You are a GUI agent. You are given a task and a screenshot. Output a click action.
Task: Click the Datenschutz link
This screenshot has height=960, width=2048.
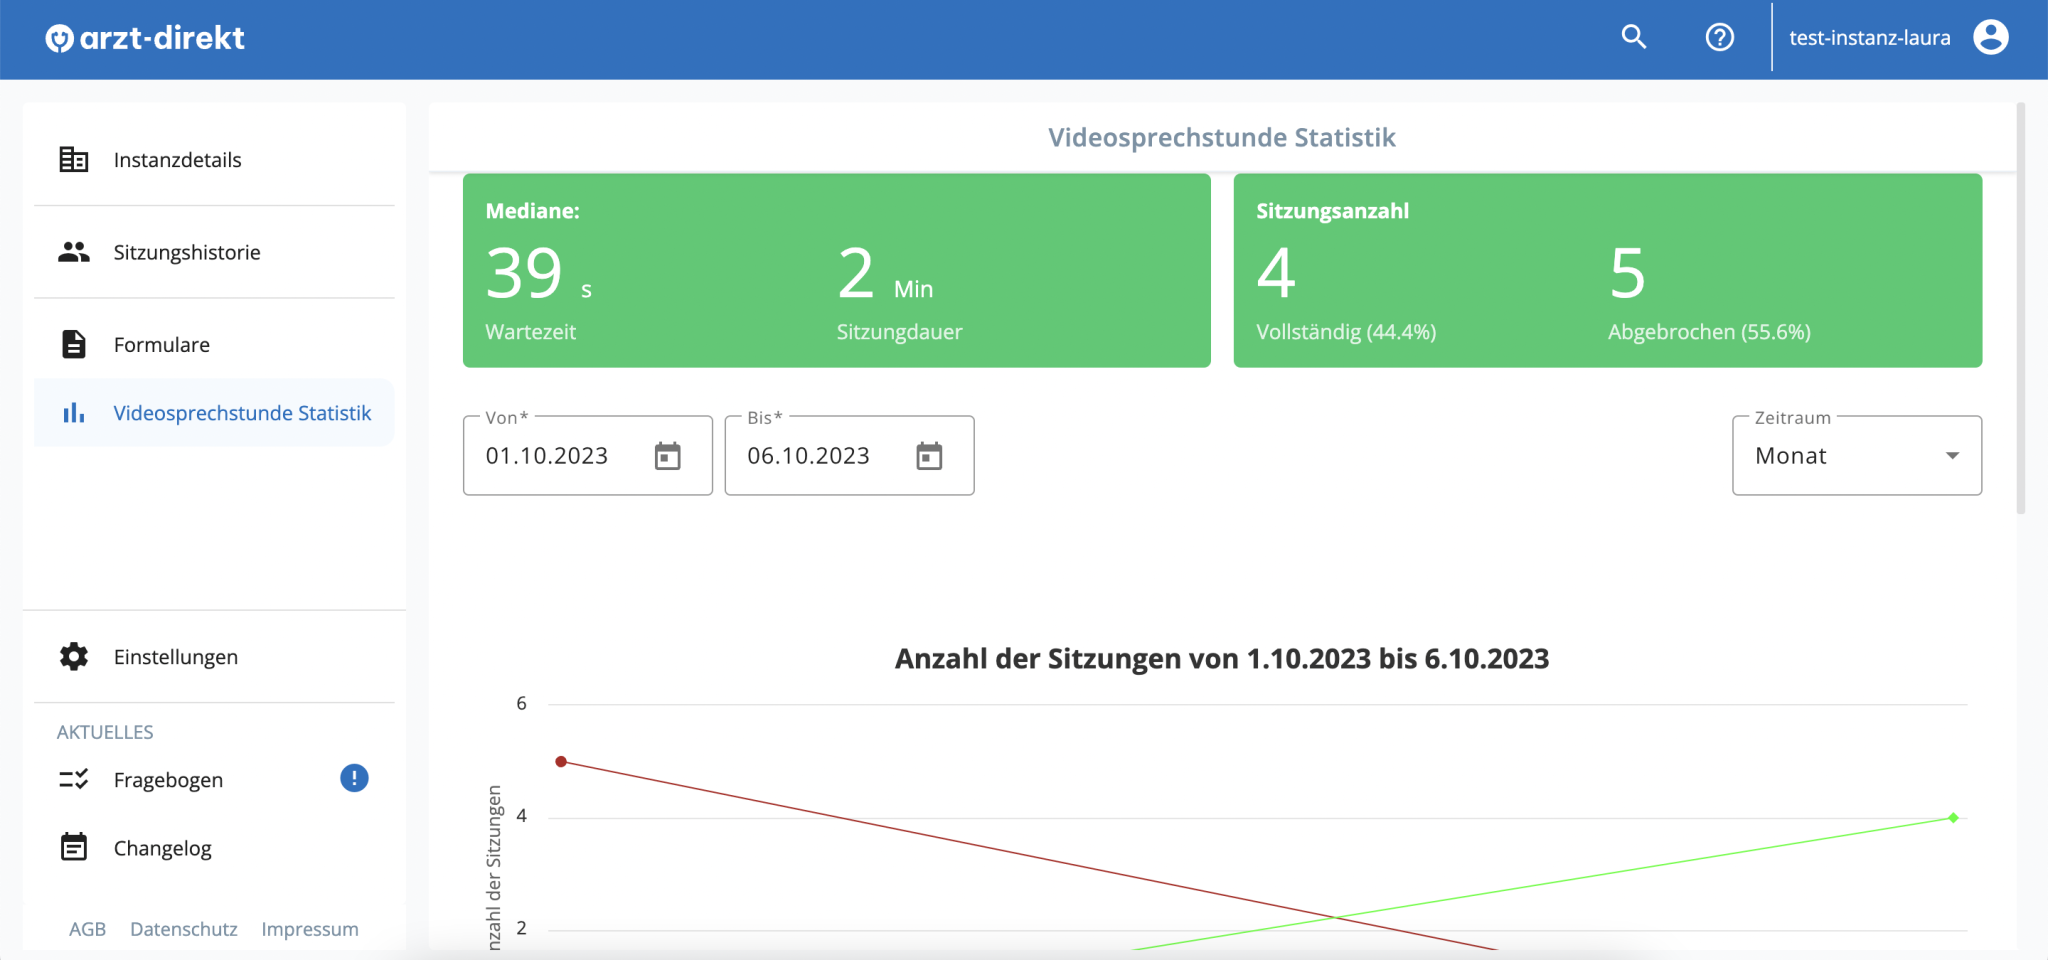[x=183, y=928]
